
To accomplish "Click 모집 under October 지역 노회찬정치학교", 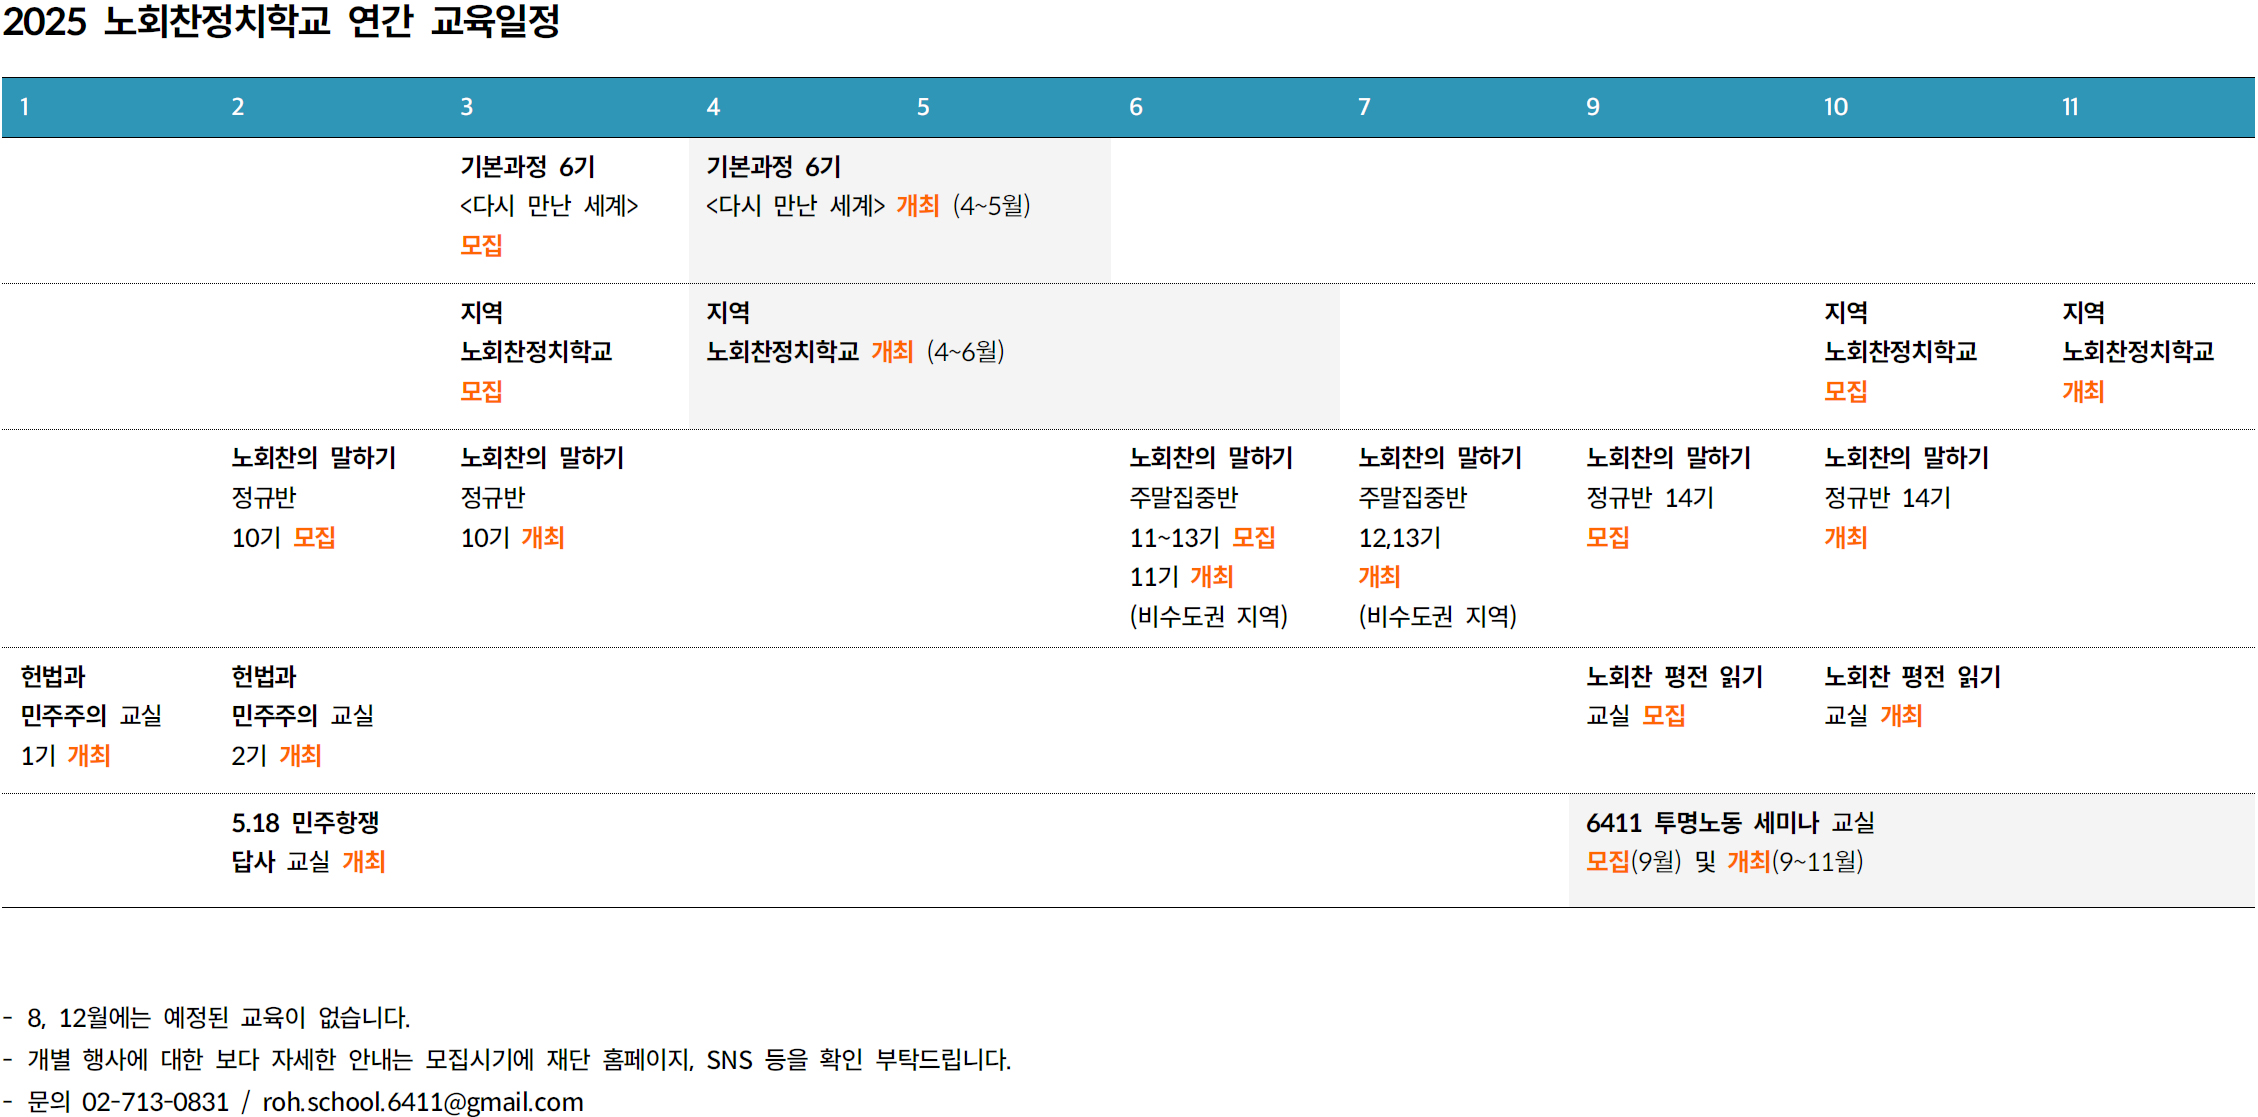I will [1845, 392].
